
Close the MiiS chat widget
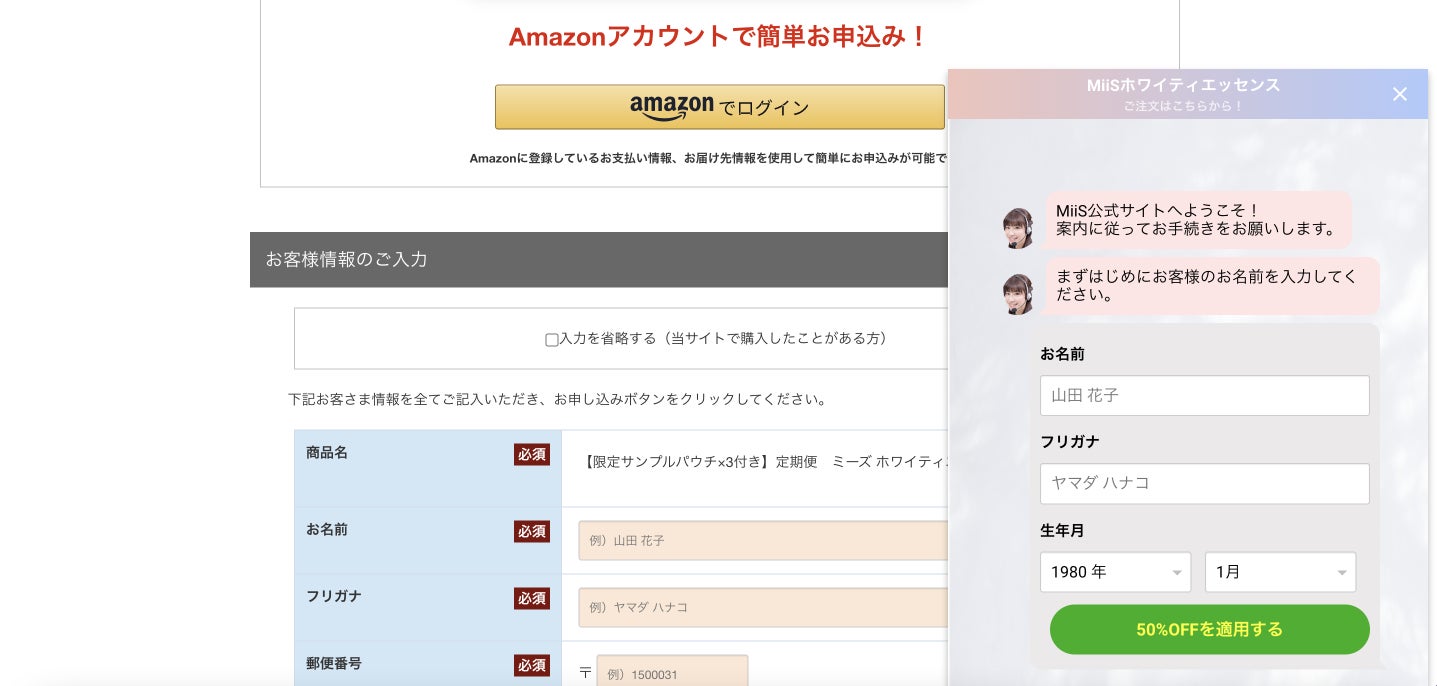click(x=1399, y=94)
